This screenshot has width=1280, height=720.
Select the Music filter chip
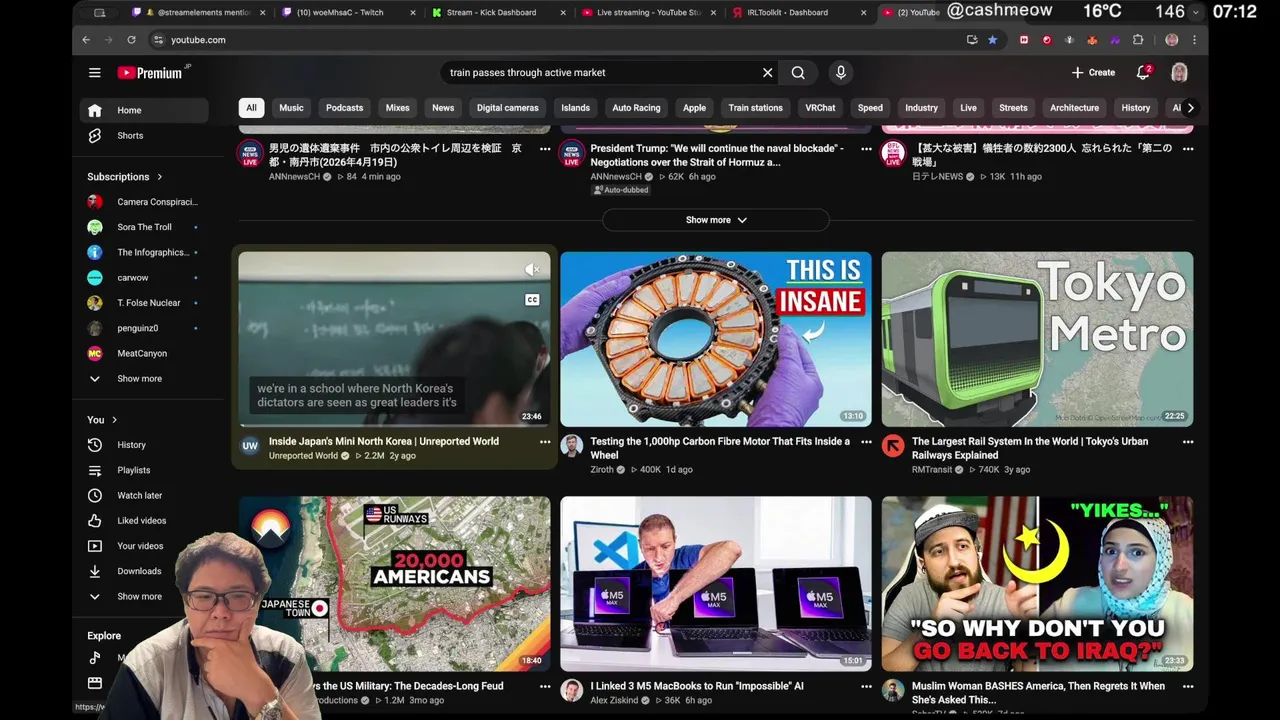click(x=291, y=108)
